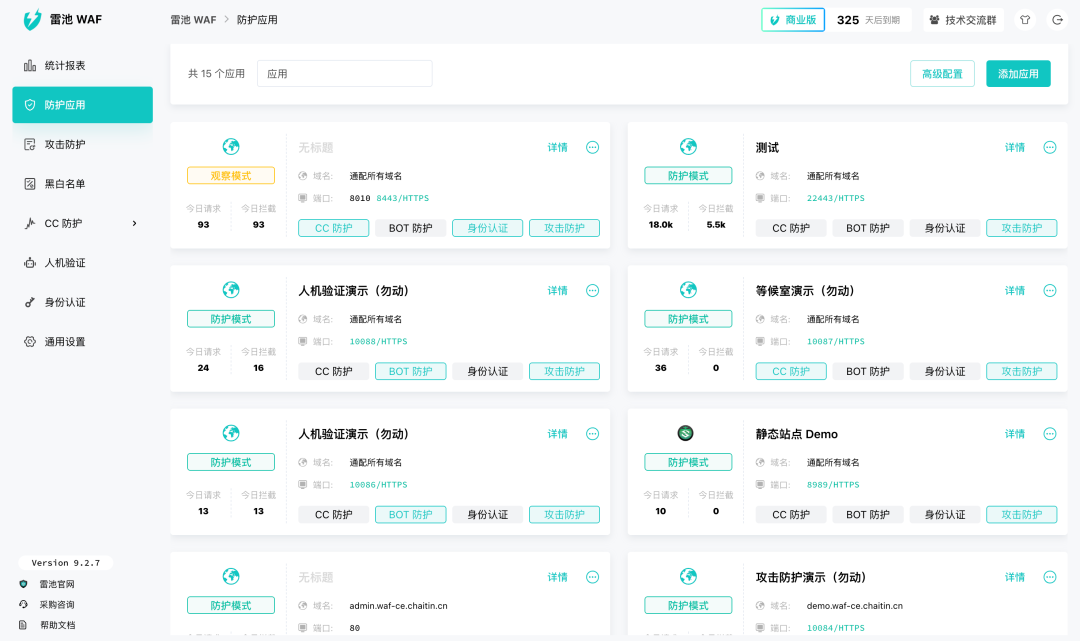Open 详情 for 测试 card
The image size is (1080, 641).
(1015, 147)
